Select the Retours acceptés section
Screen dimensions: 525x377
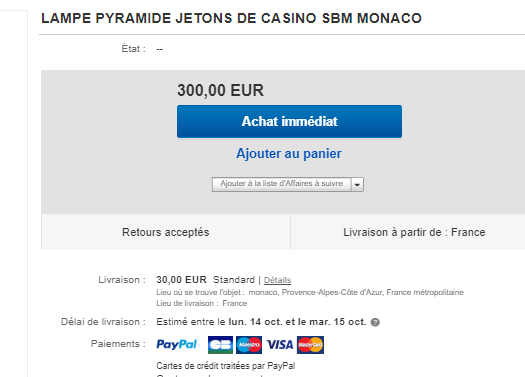(166, 232)
